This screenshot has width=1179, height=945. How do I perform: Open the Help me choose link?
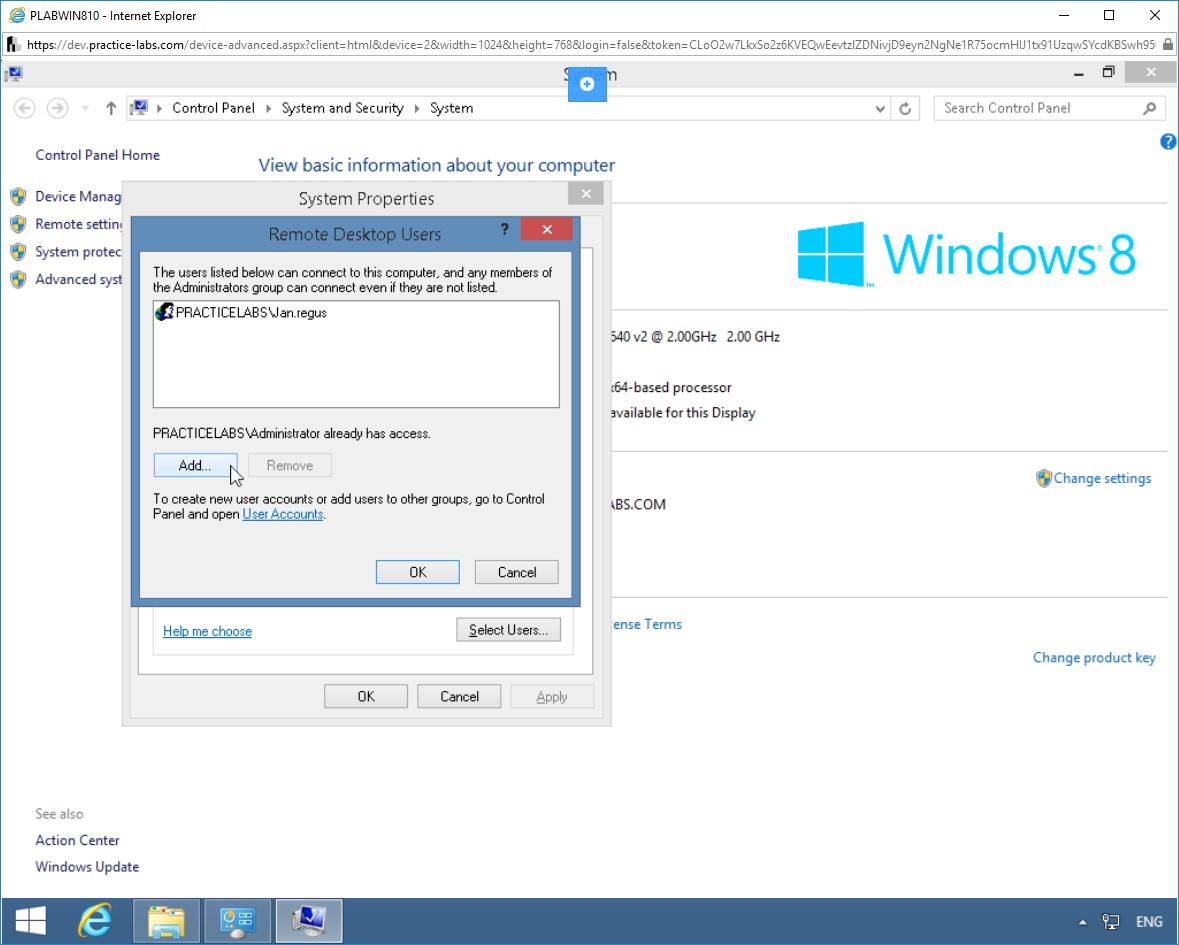click(208, 632)
